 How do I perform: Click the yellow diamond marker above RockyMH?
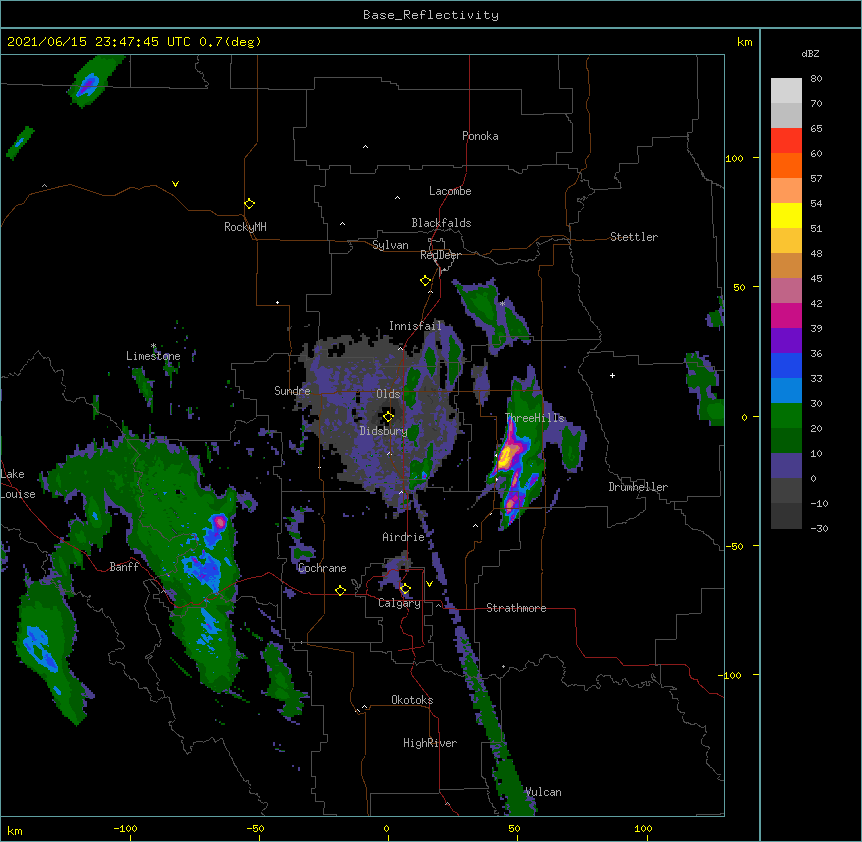(249, 204)
